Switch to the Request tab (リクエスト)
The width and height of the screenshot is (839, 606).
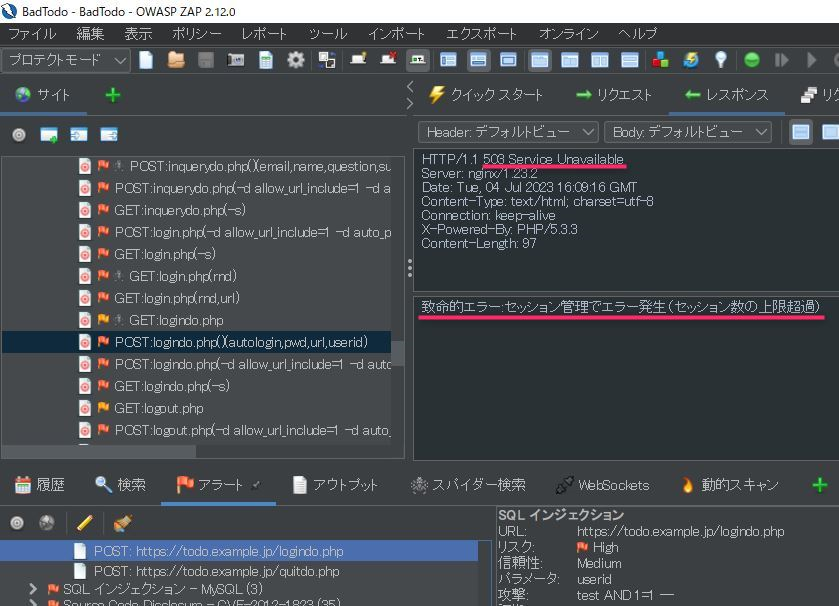[x=614, y=95]
